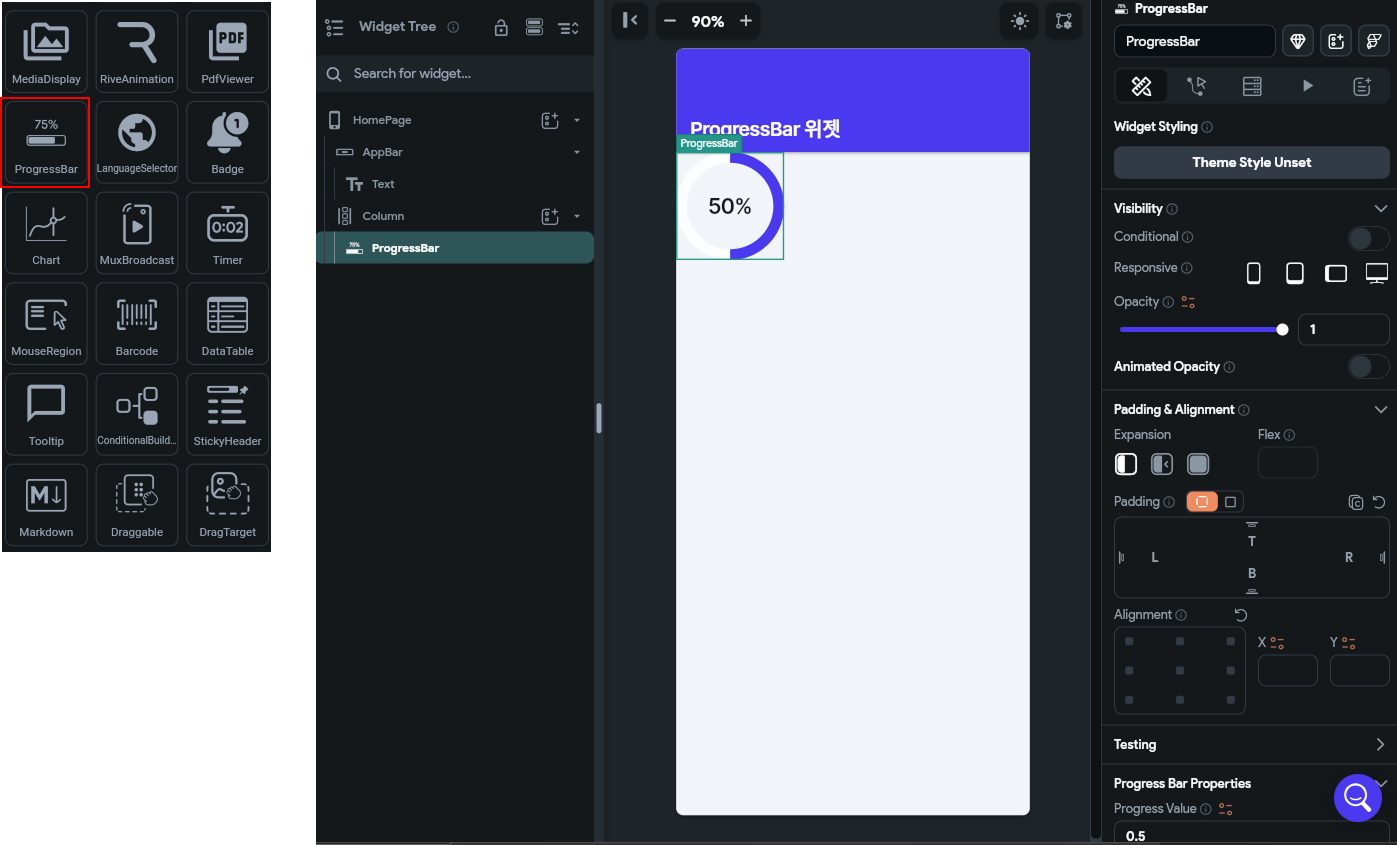Click the Search for widget field

tap(455, 74)
